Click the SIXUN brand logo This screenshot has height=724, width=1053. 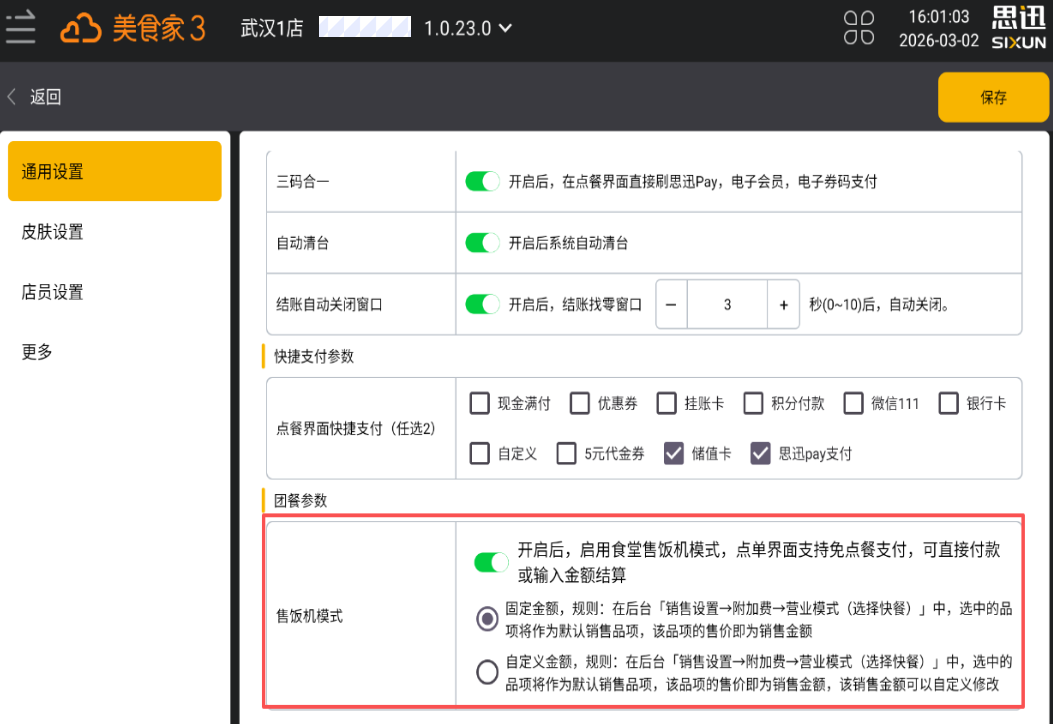click(x=1018, y=28)
